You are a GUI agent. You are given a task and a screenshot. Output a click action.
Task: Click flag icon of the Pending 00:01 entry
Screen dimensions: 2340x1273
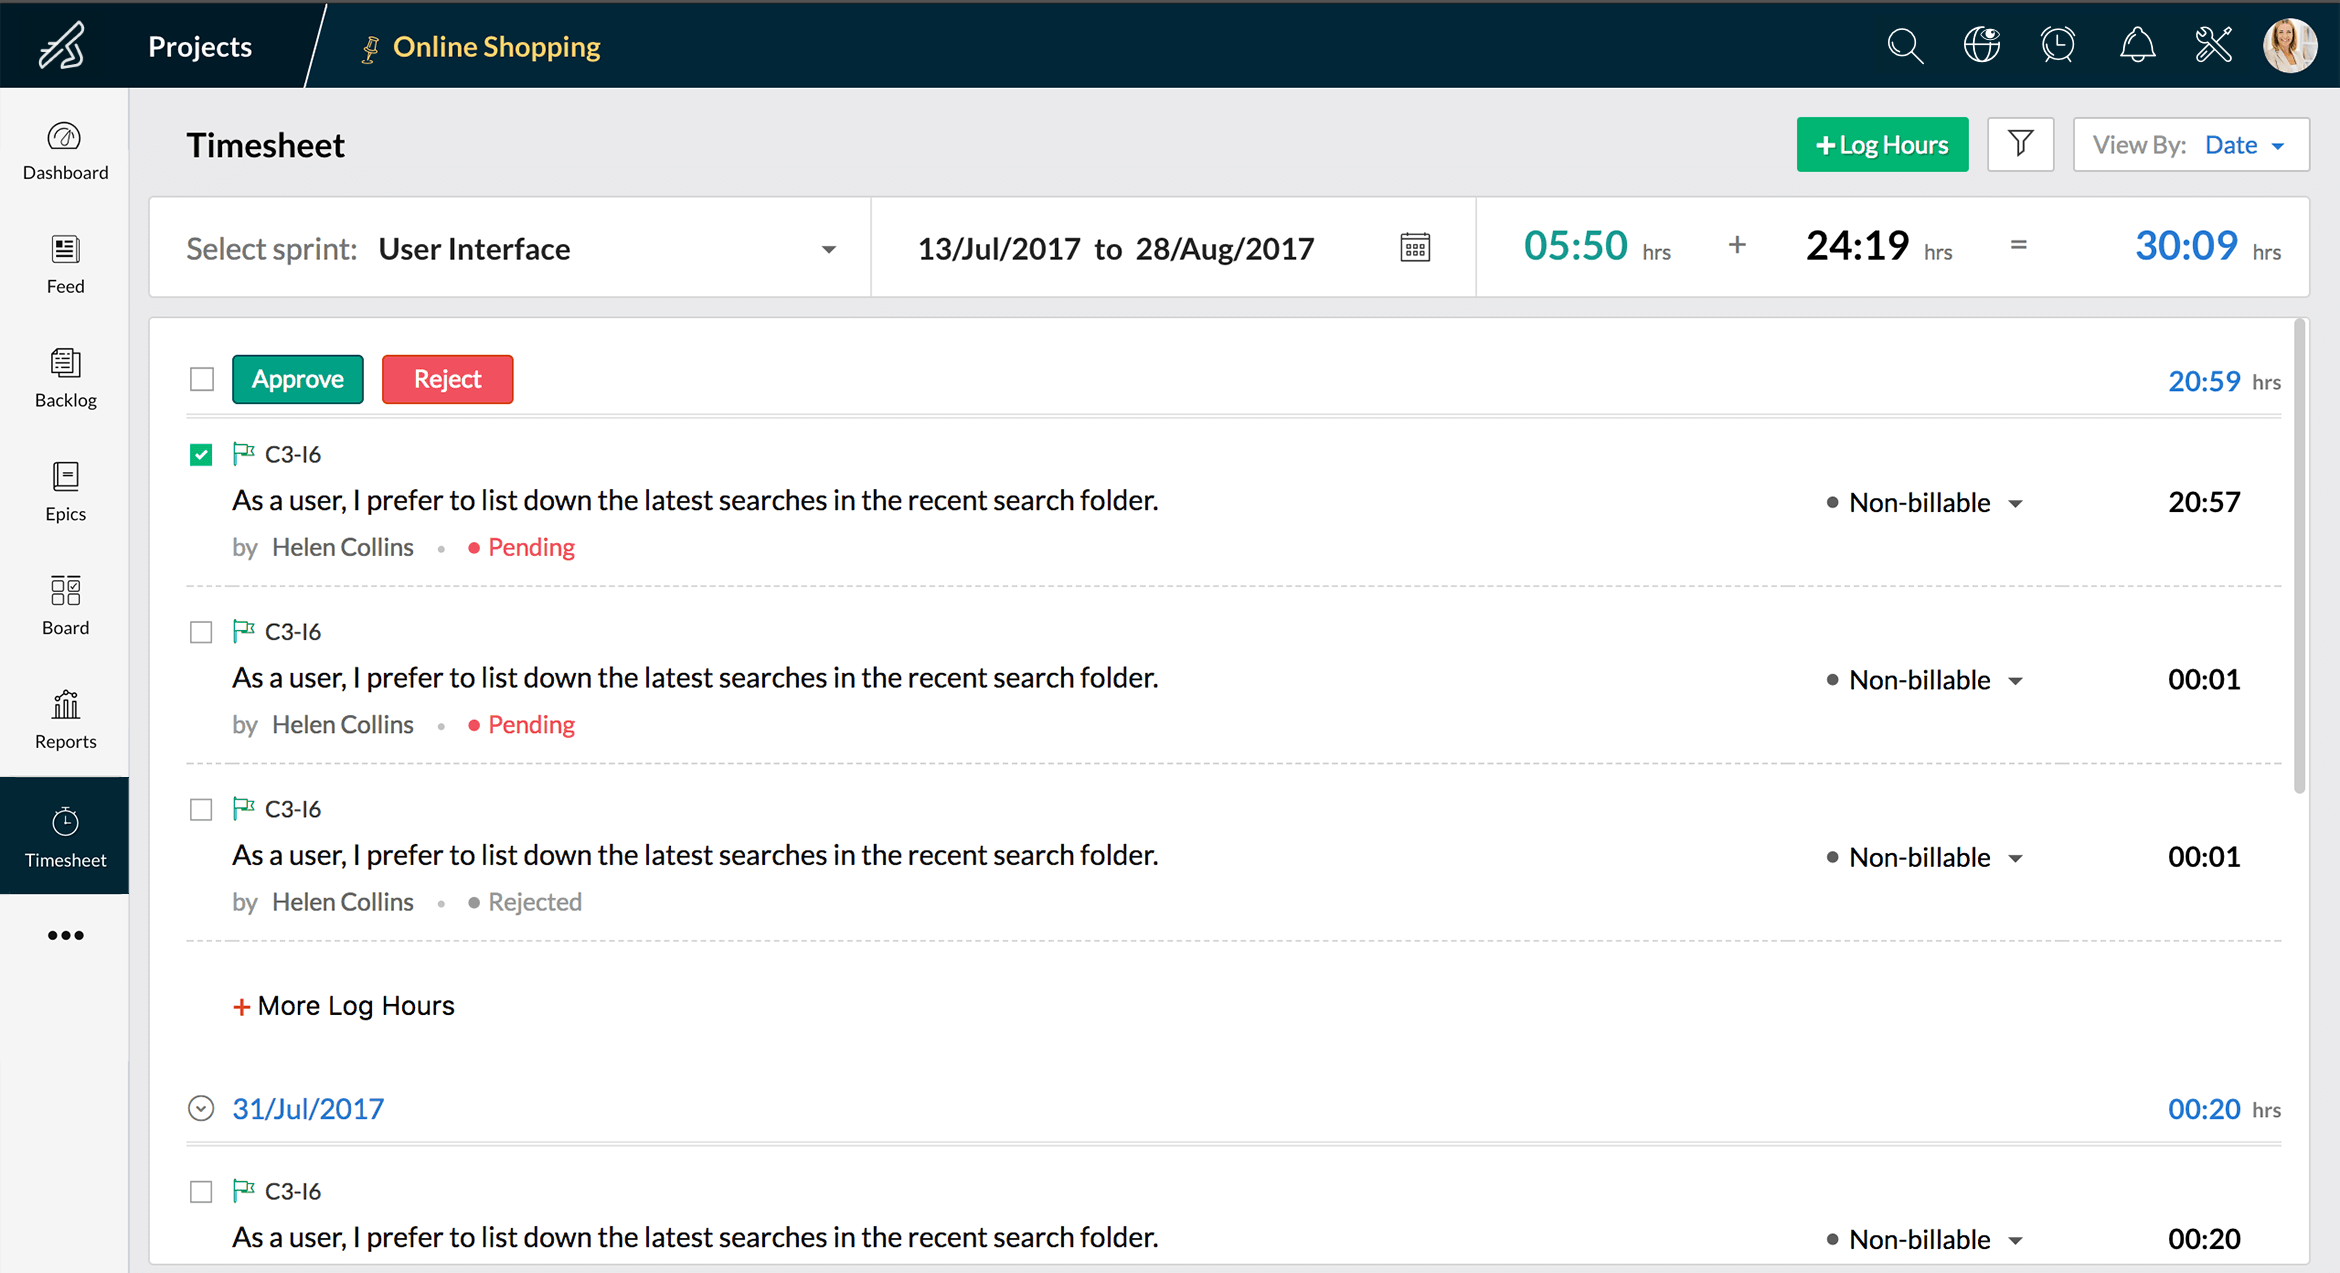(x=243, y=630)
